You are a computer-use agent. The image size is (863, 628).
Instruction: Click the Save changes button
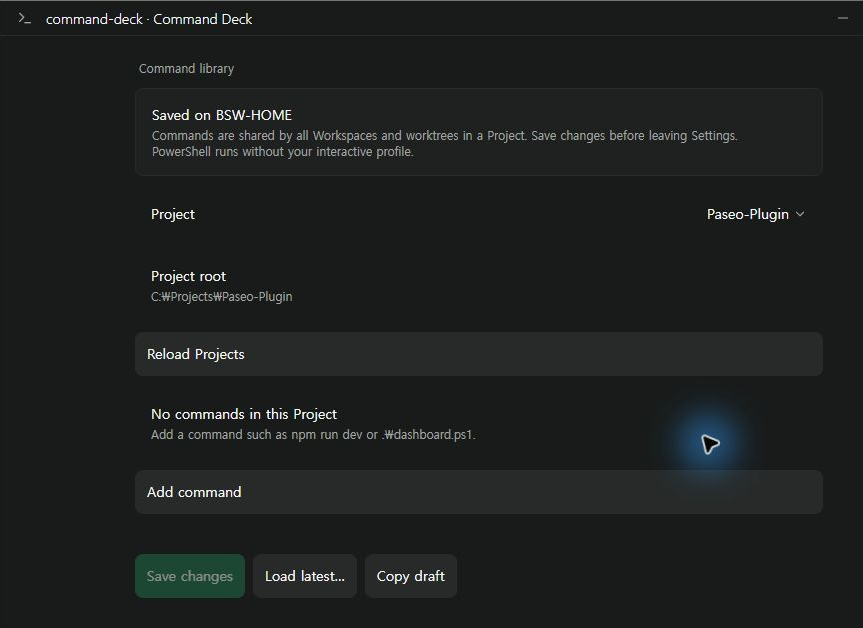[x=190, y=576]
